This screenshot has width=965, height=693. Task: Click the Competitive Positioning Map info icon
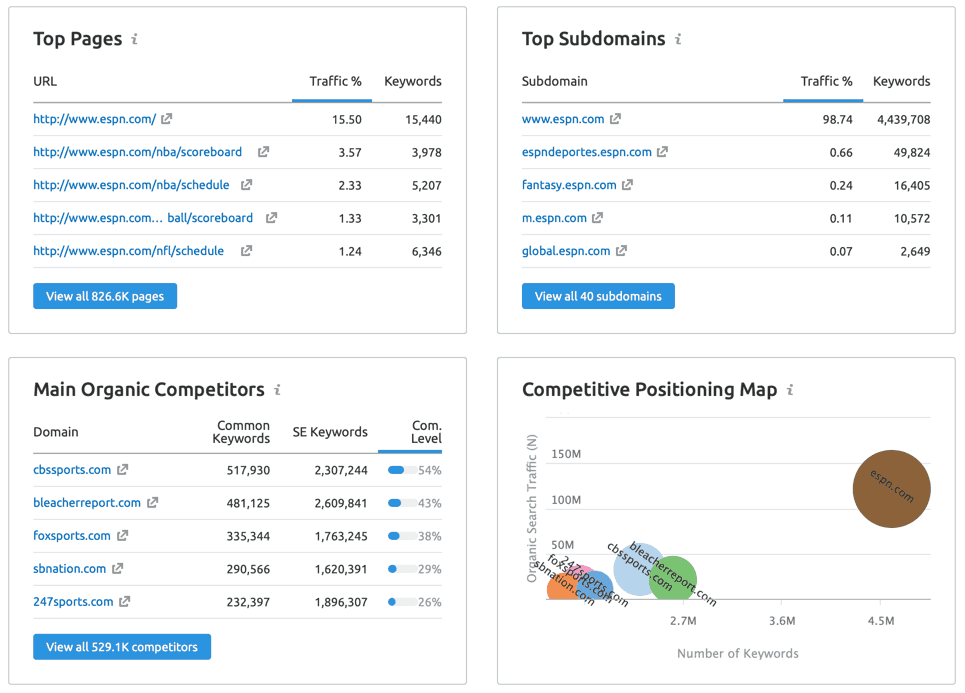(789, 390)
